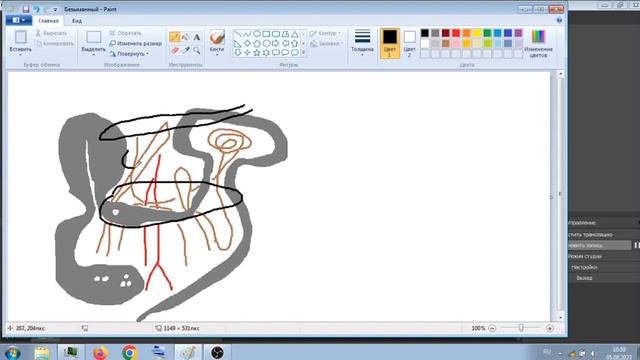Select the Pencil tool
640x360 pixels.
click(175, 37)
